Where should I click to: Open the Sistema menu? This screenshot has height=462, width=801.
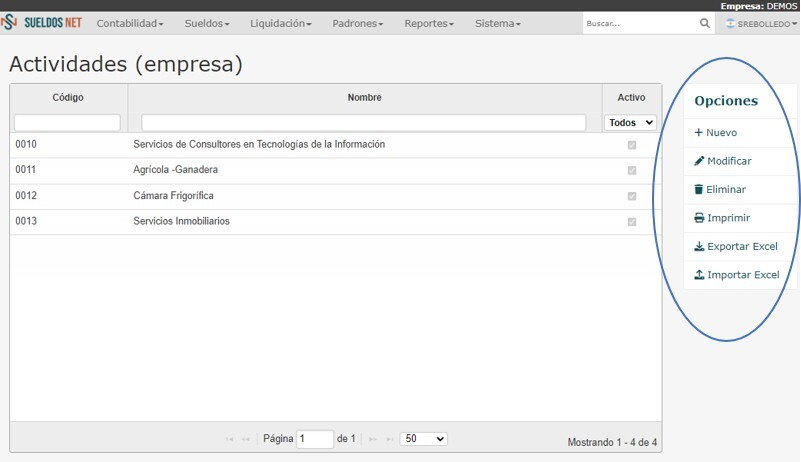pos(498,24)
